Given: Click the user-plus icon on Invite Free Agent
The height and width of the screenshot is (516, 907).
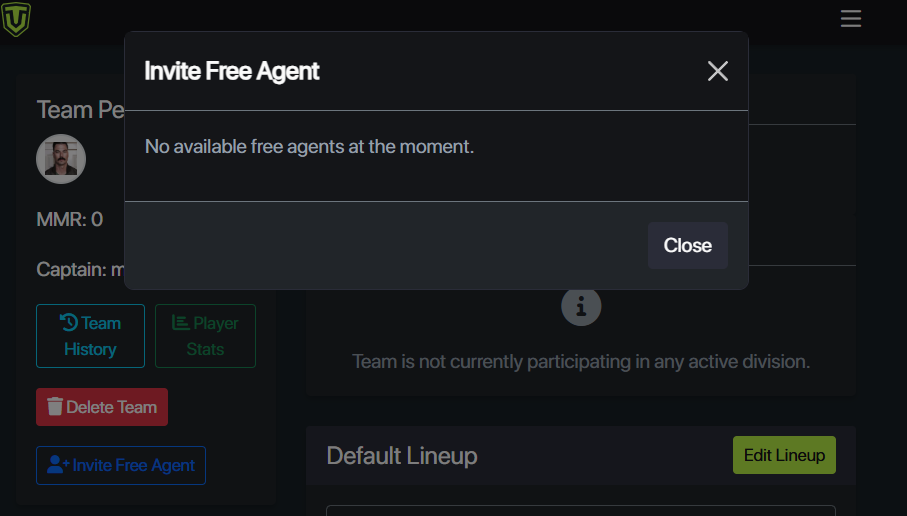Looking at the screenshot, I should (58, 465).
